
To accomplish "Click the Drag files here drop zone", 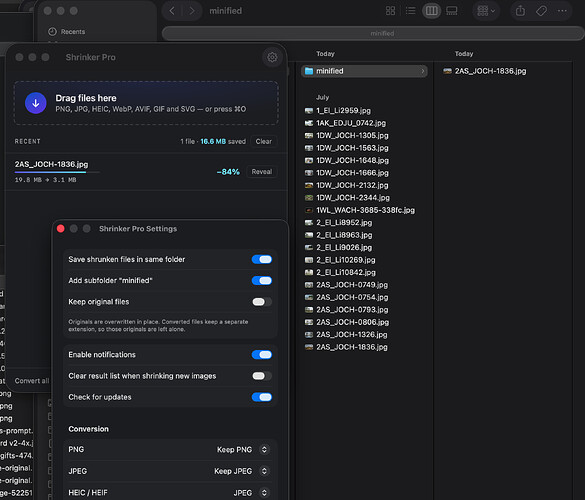I will point(146,103).
